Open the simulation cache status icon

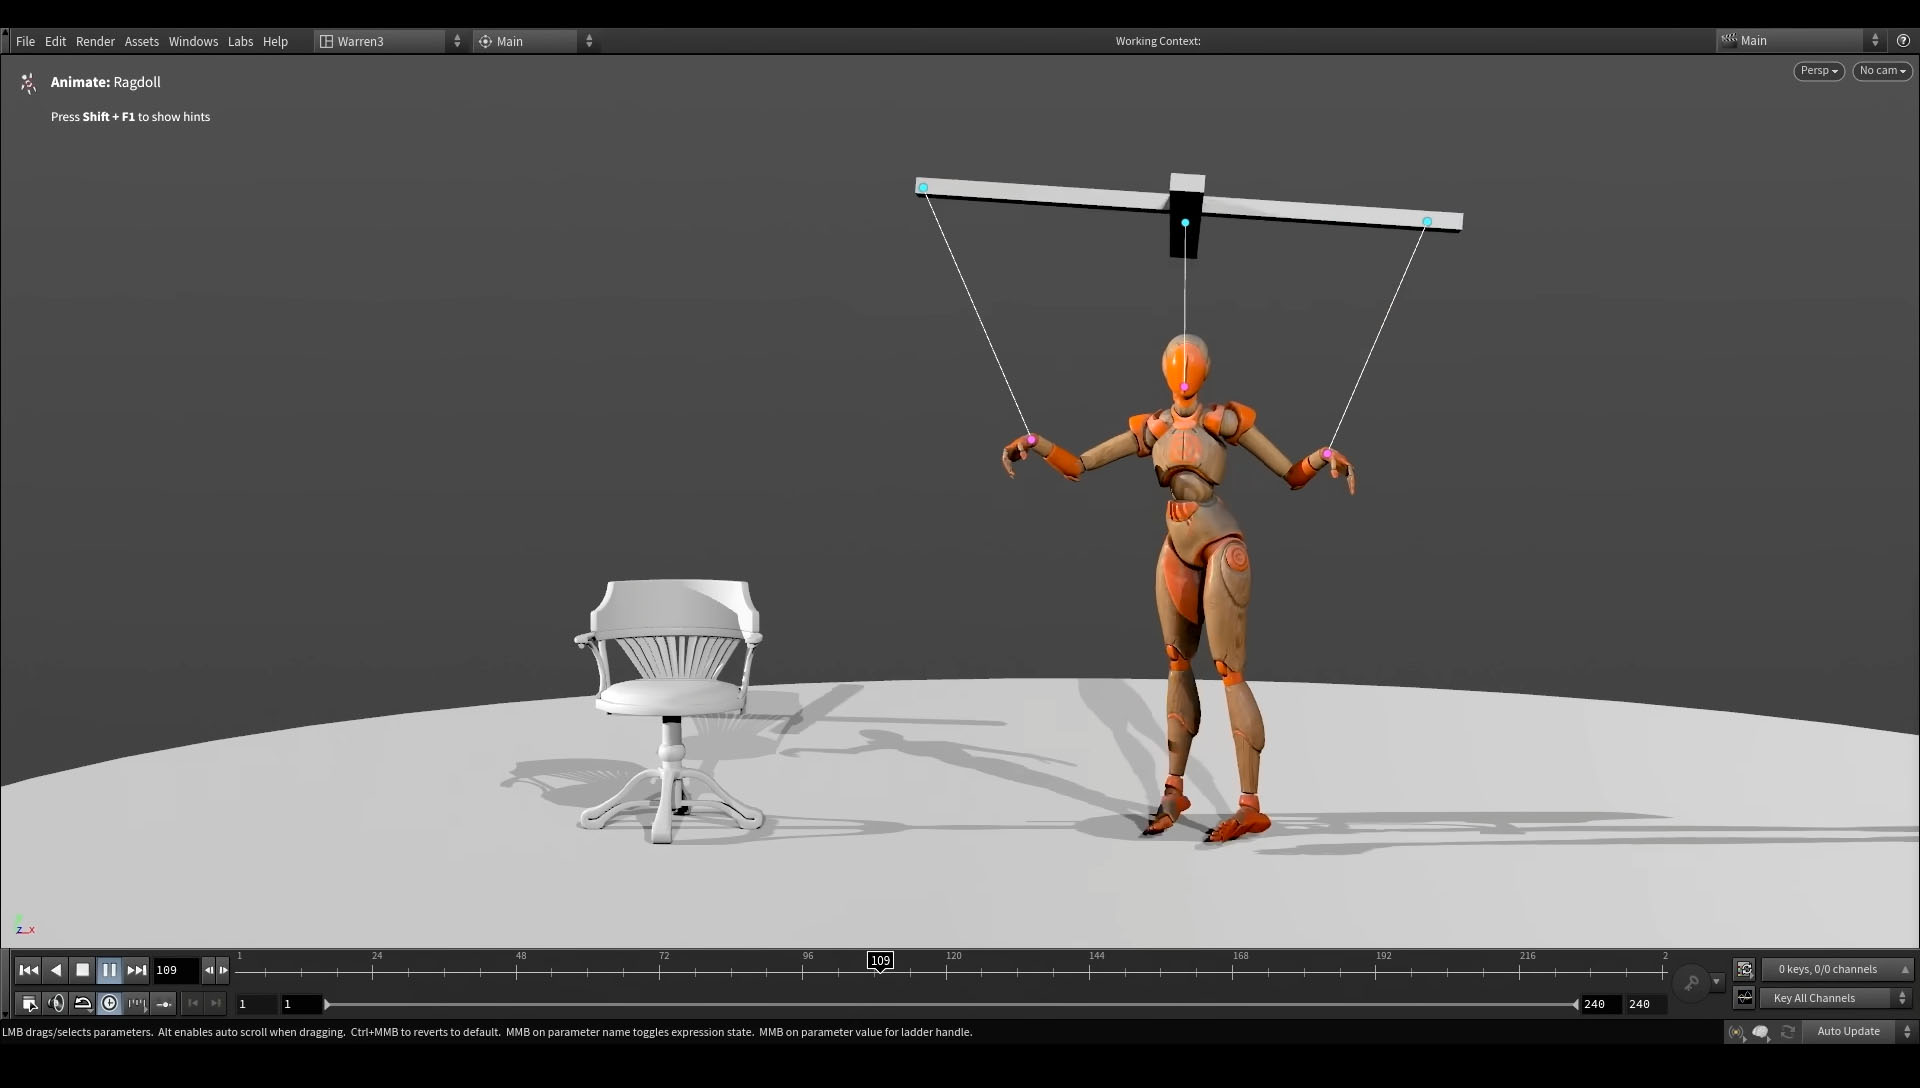tap(1736, 1032)
